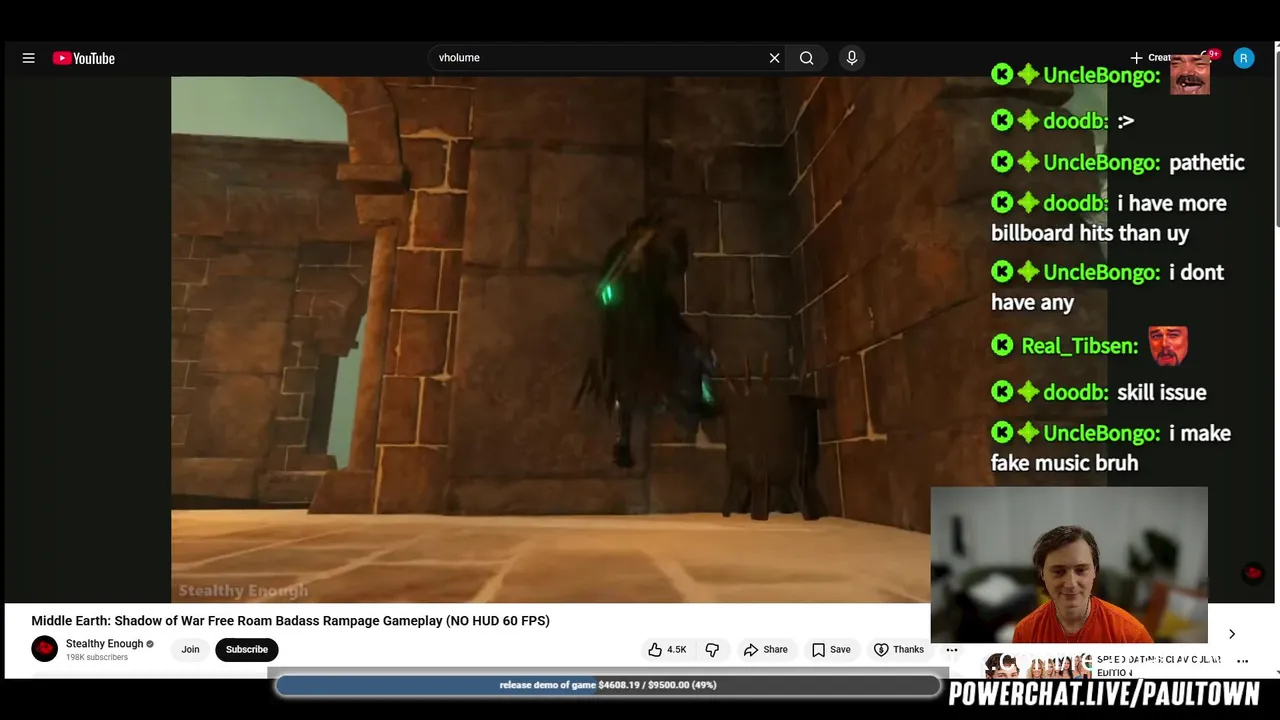Click the webcam overlay of the streamer
The height and width of the screenshot is (720, 1280).
click(x=1069, y=565)
